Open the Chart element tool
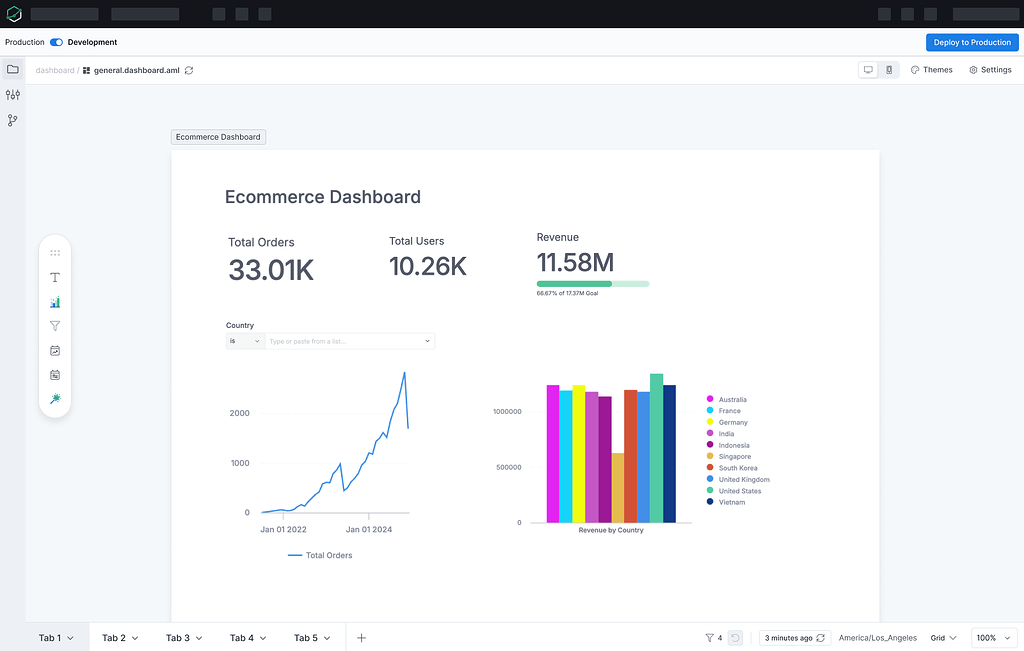The image size is (1024, 651). 55,301
